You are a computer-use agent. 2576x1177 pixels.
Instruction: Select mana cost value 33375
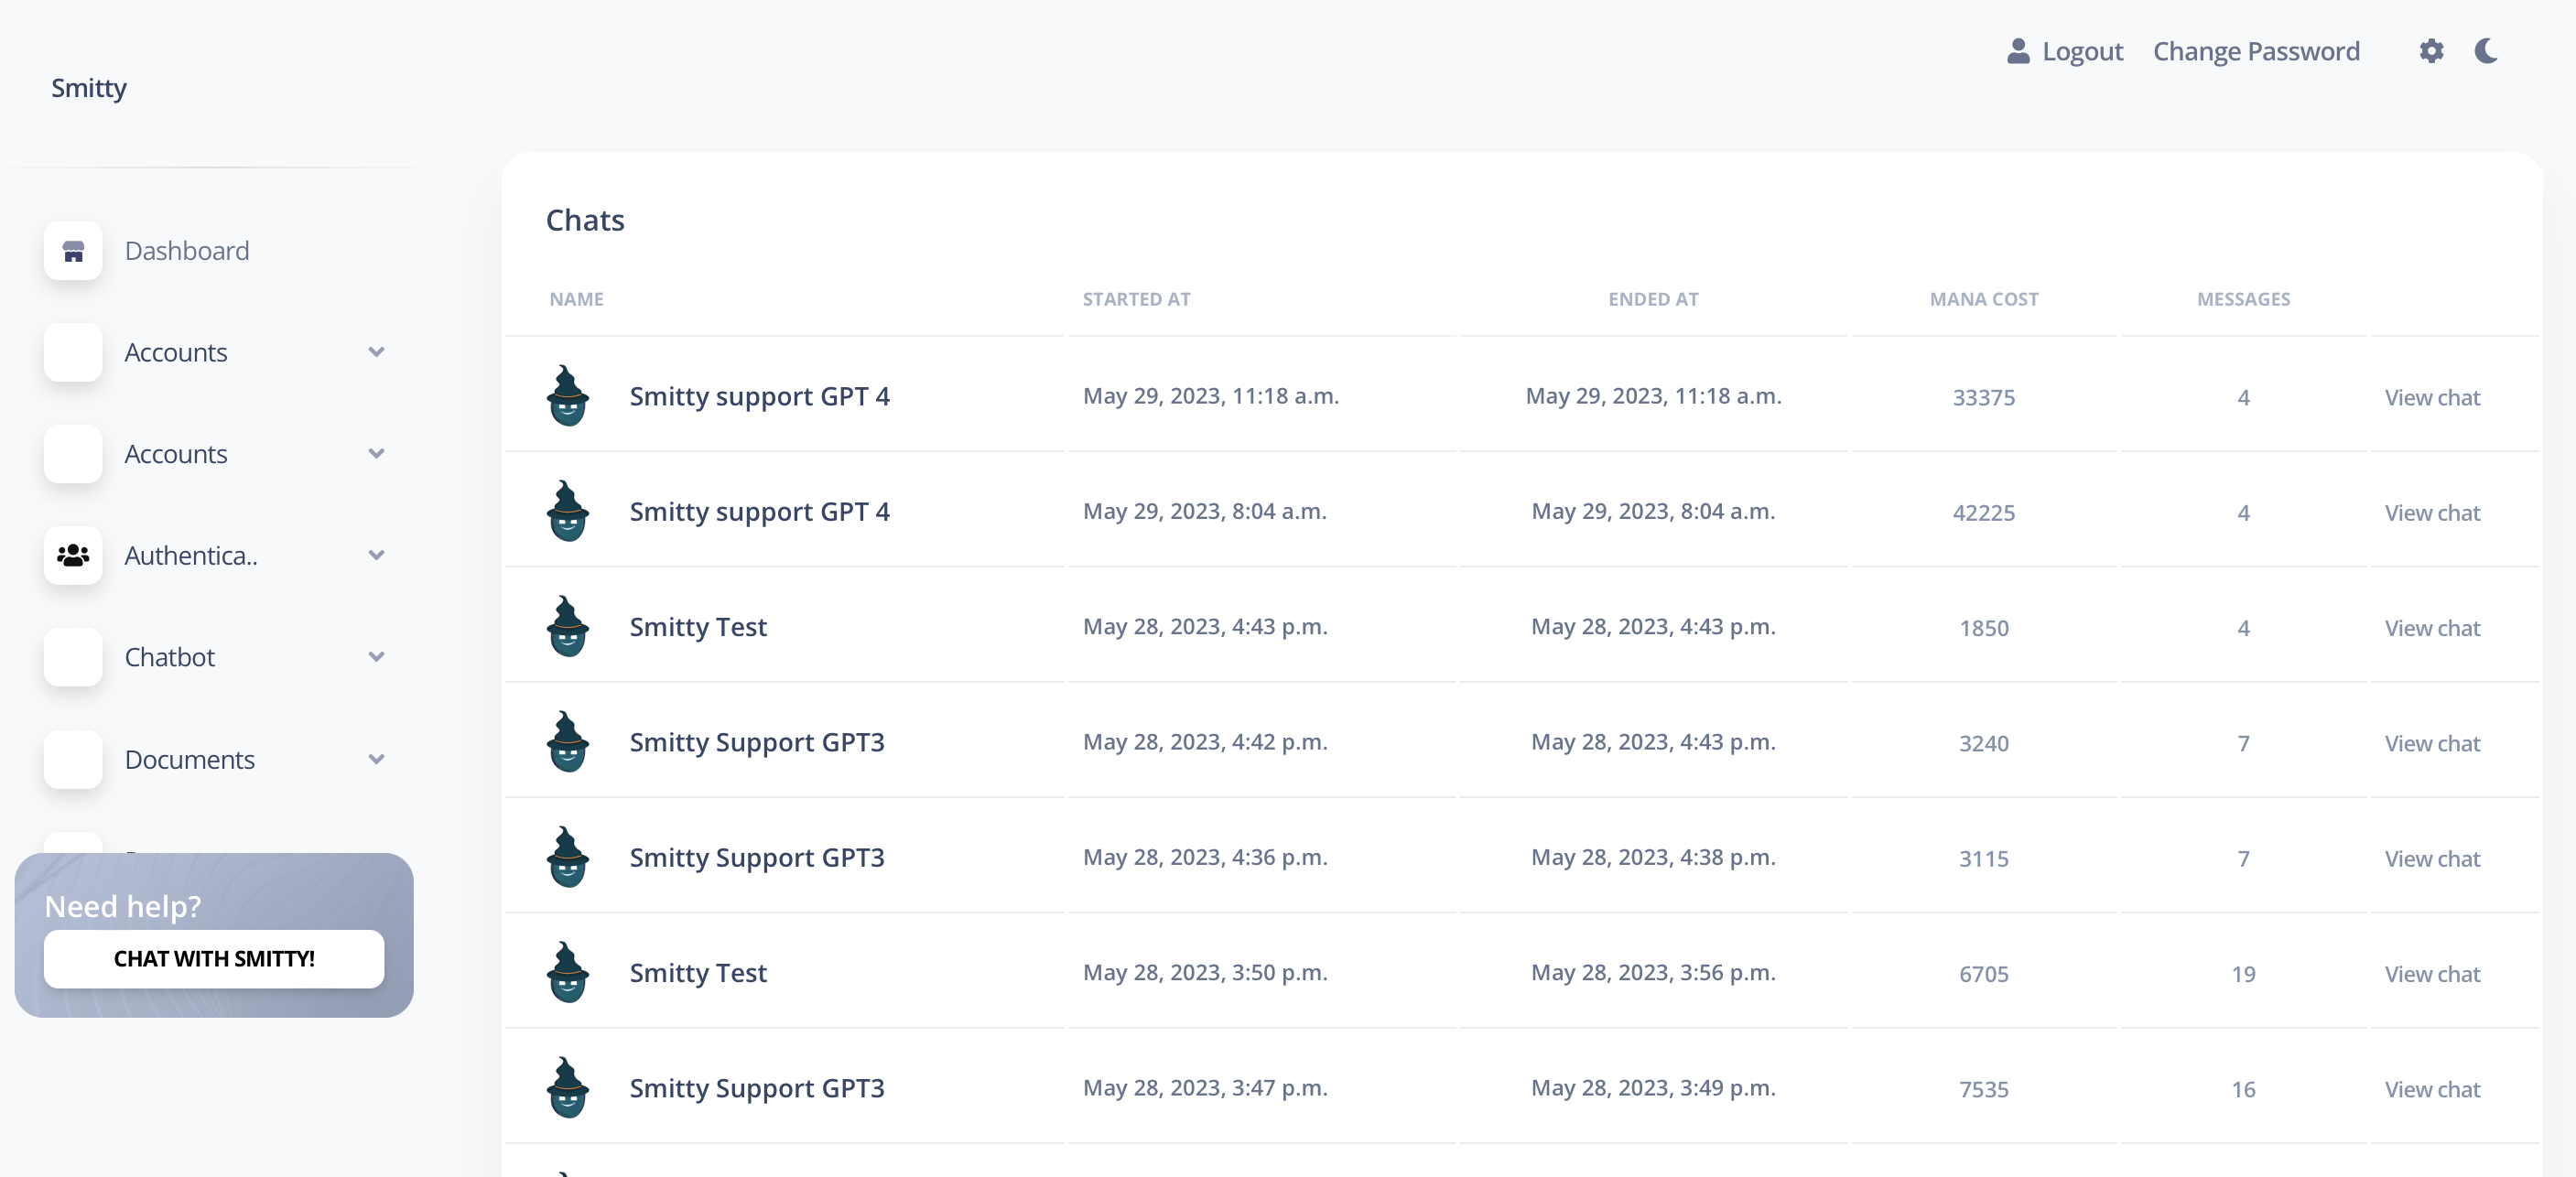click(1983, 398)
